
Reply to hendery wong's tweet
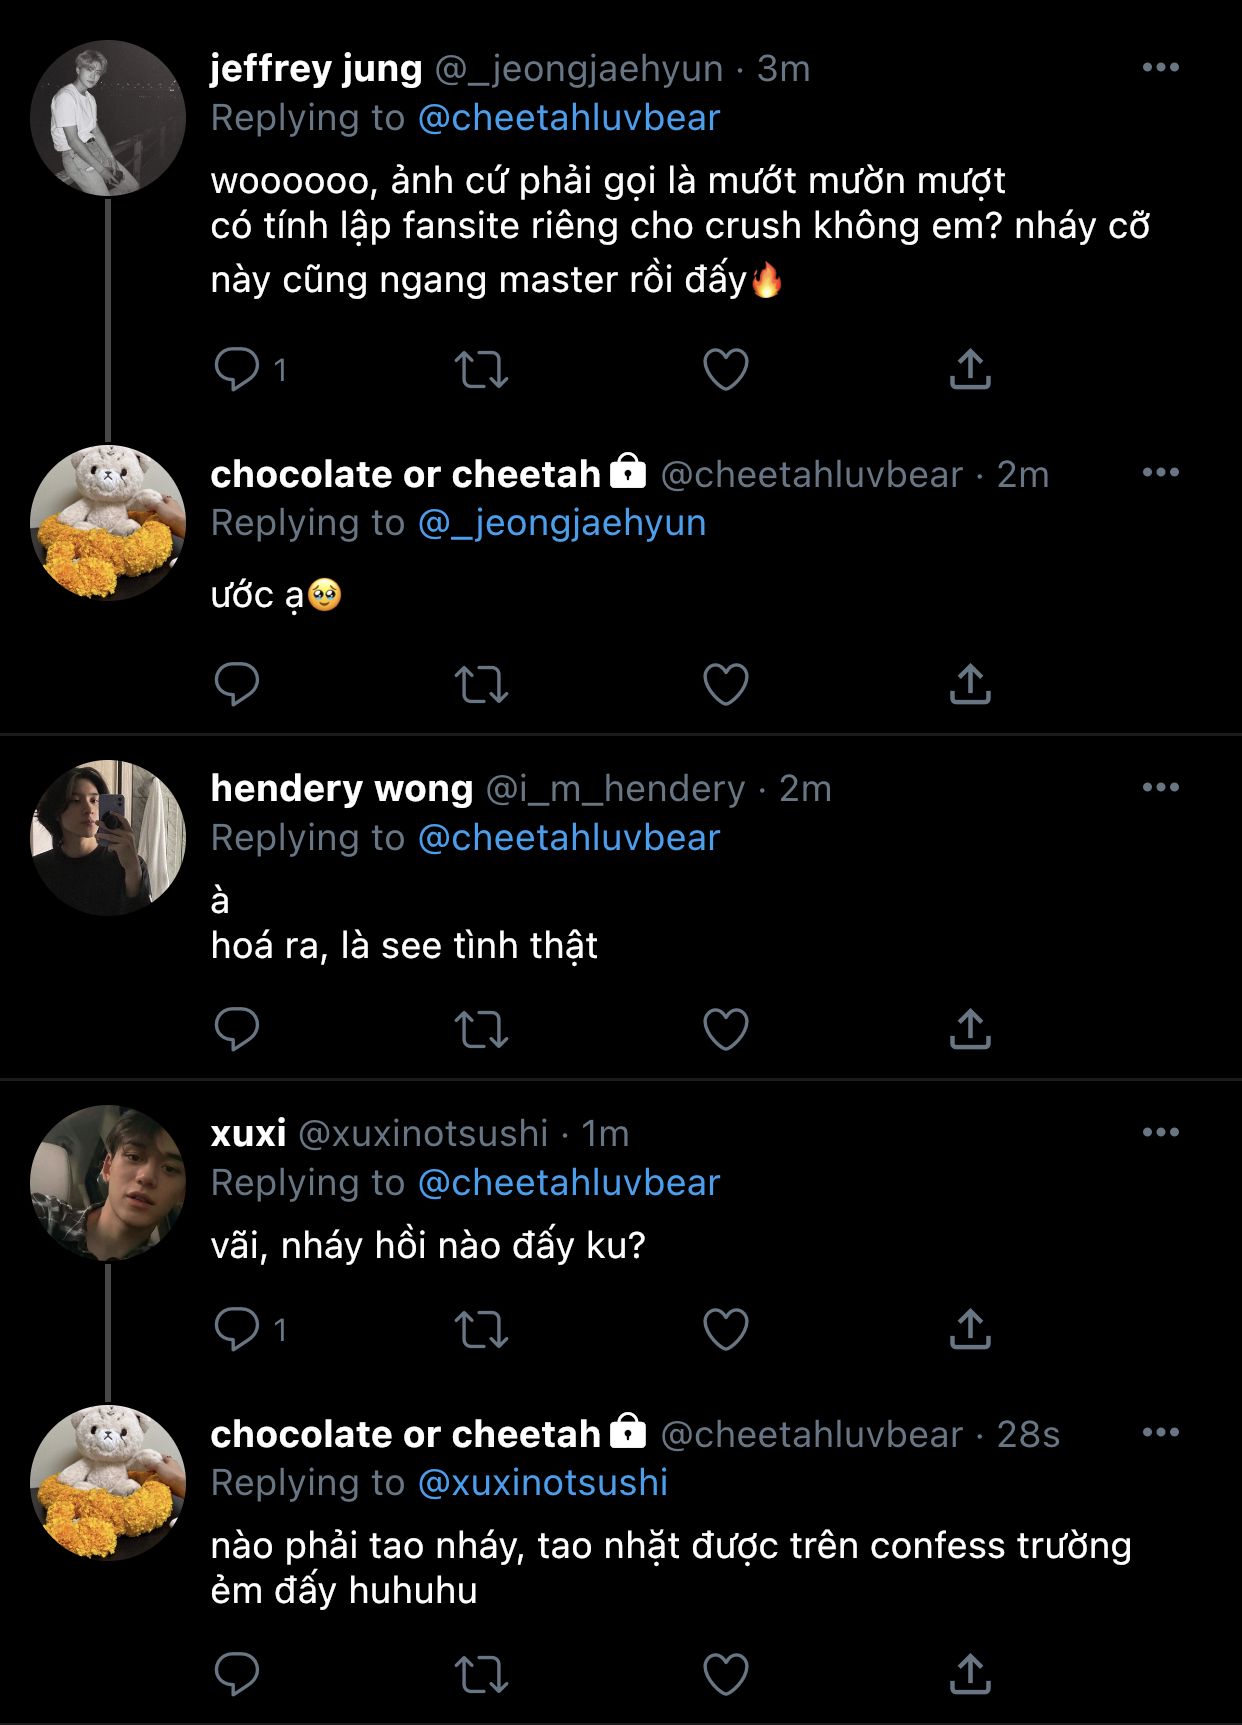click(237, 1029)
